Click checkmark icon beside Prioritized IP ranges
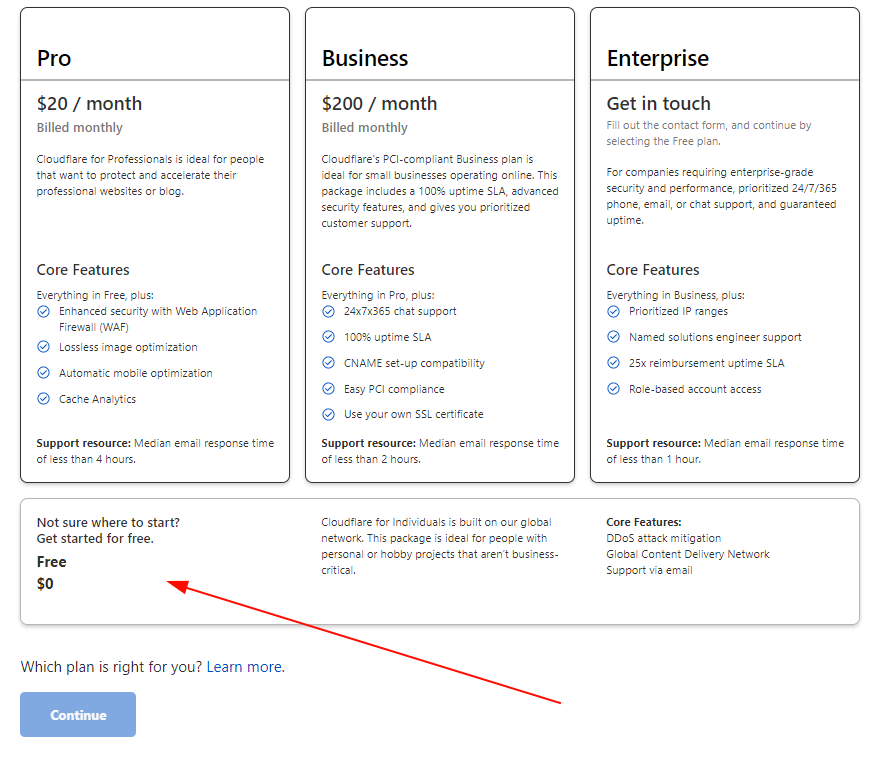 (613, 311)
